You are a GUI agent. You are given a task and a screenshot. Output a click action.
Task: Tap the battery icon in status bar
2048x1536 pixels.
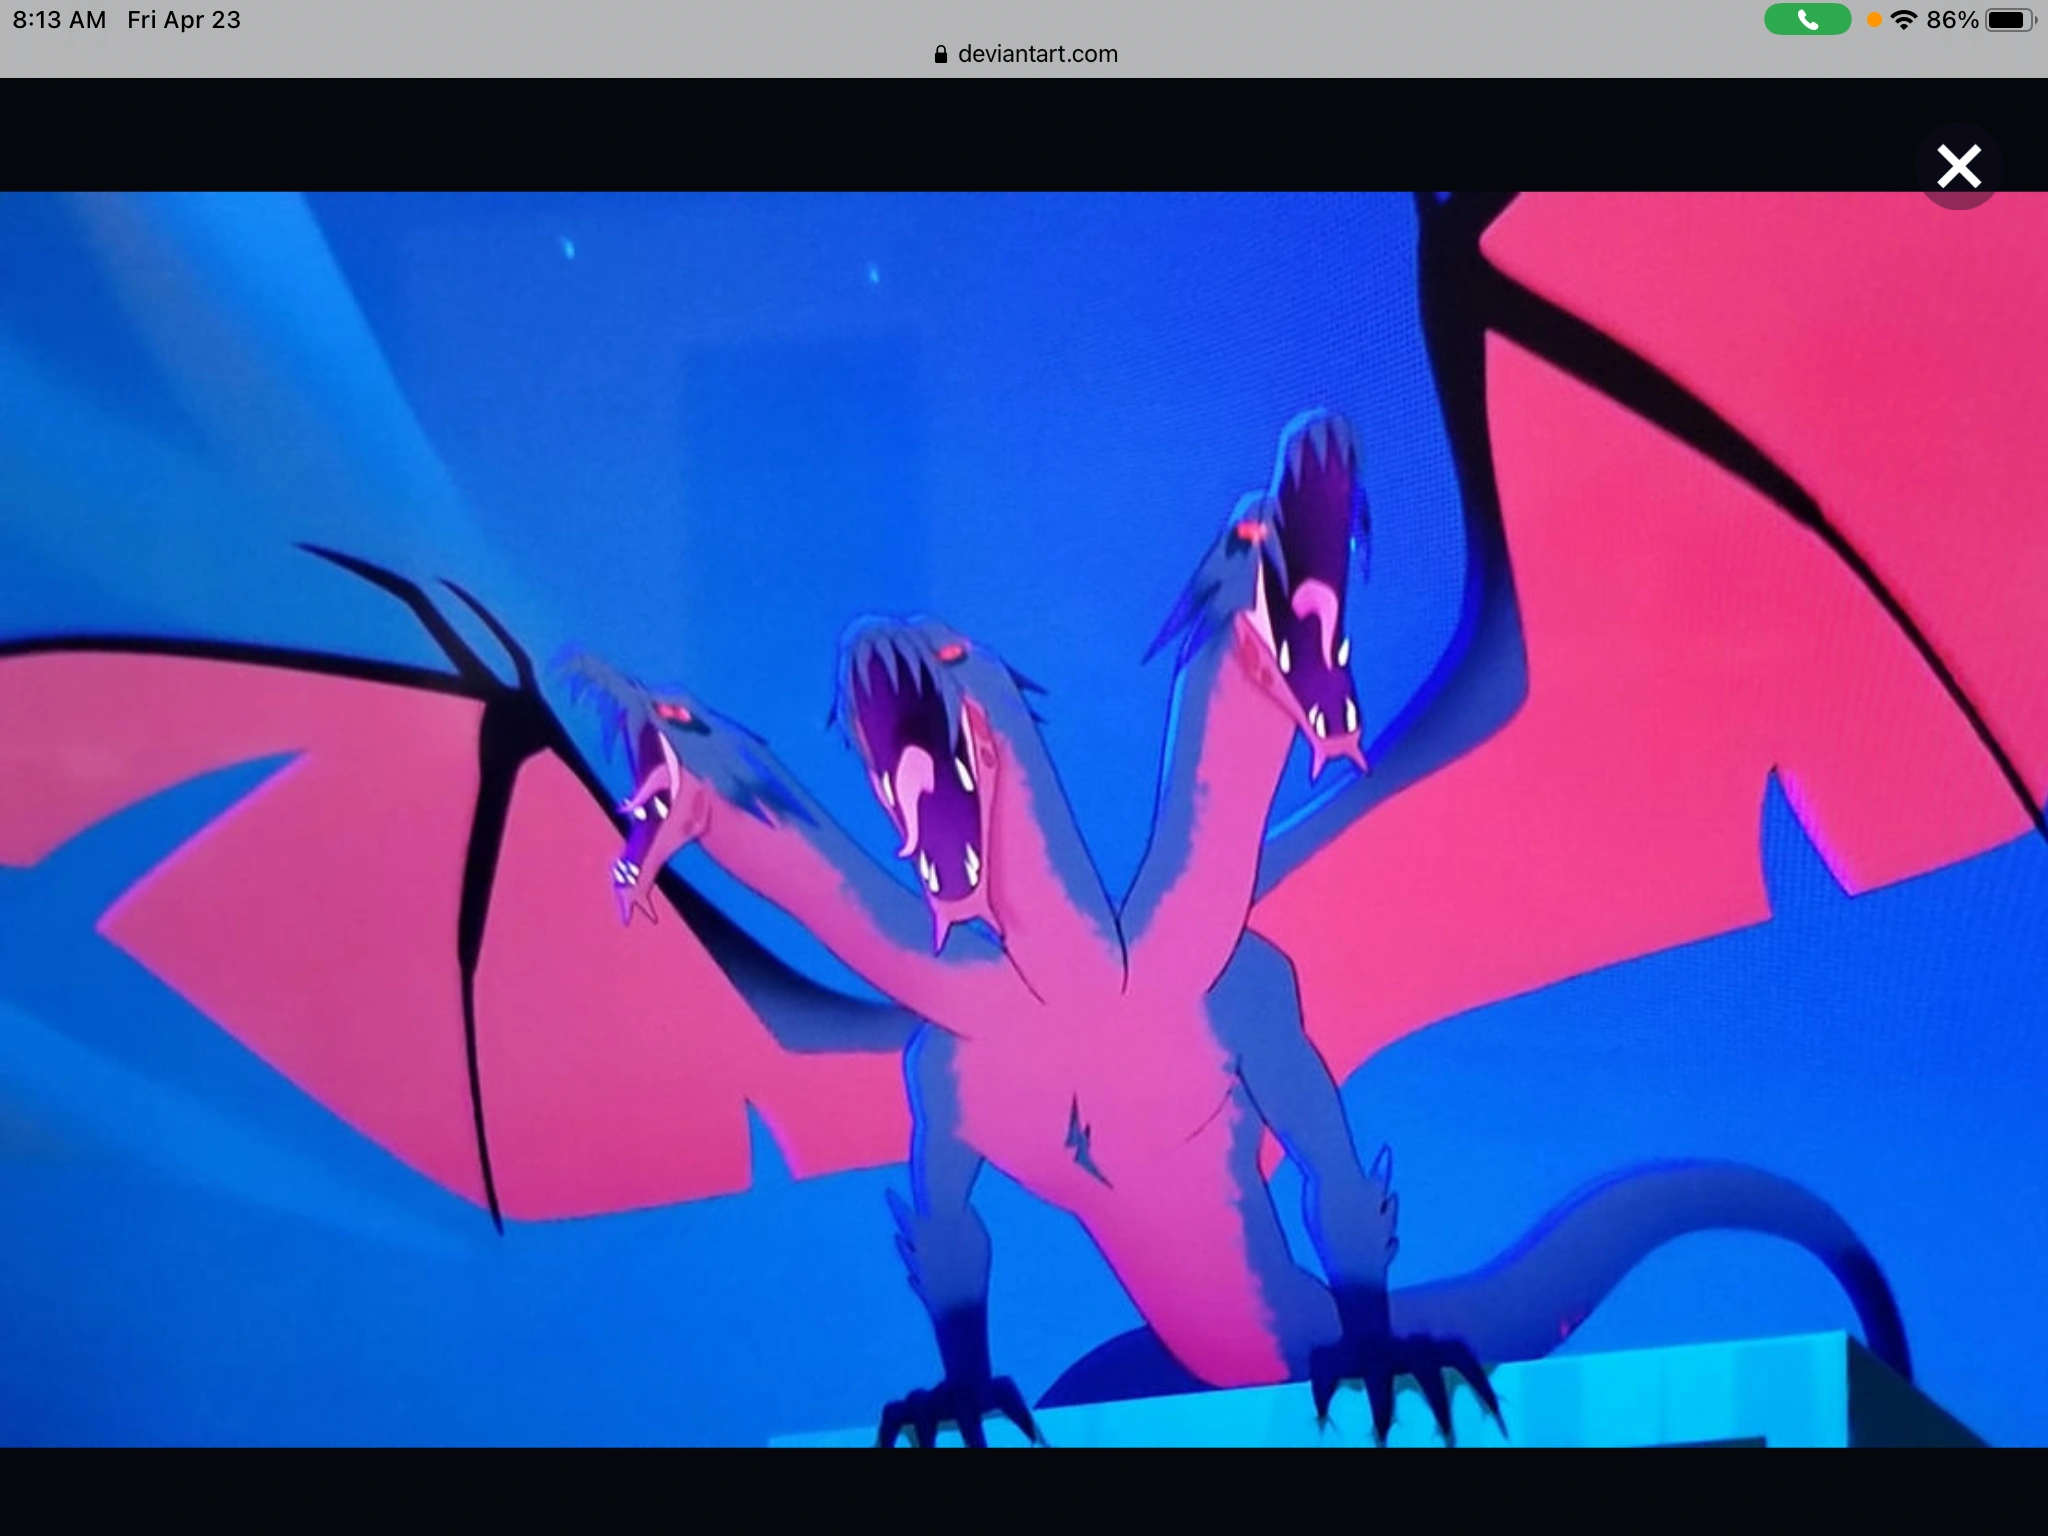(2008, 20)
